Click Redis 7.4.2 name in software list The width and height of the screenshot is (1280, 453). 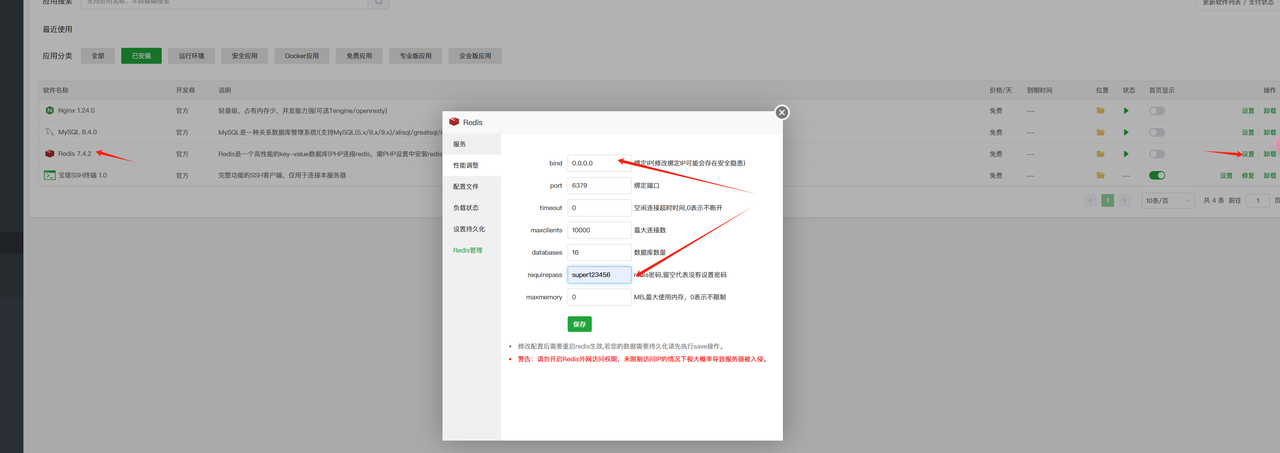point(75,154)
